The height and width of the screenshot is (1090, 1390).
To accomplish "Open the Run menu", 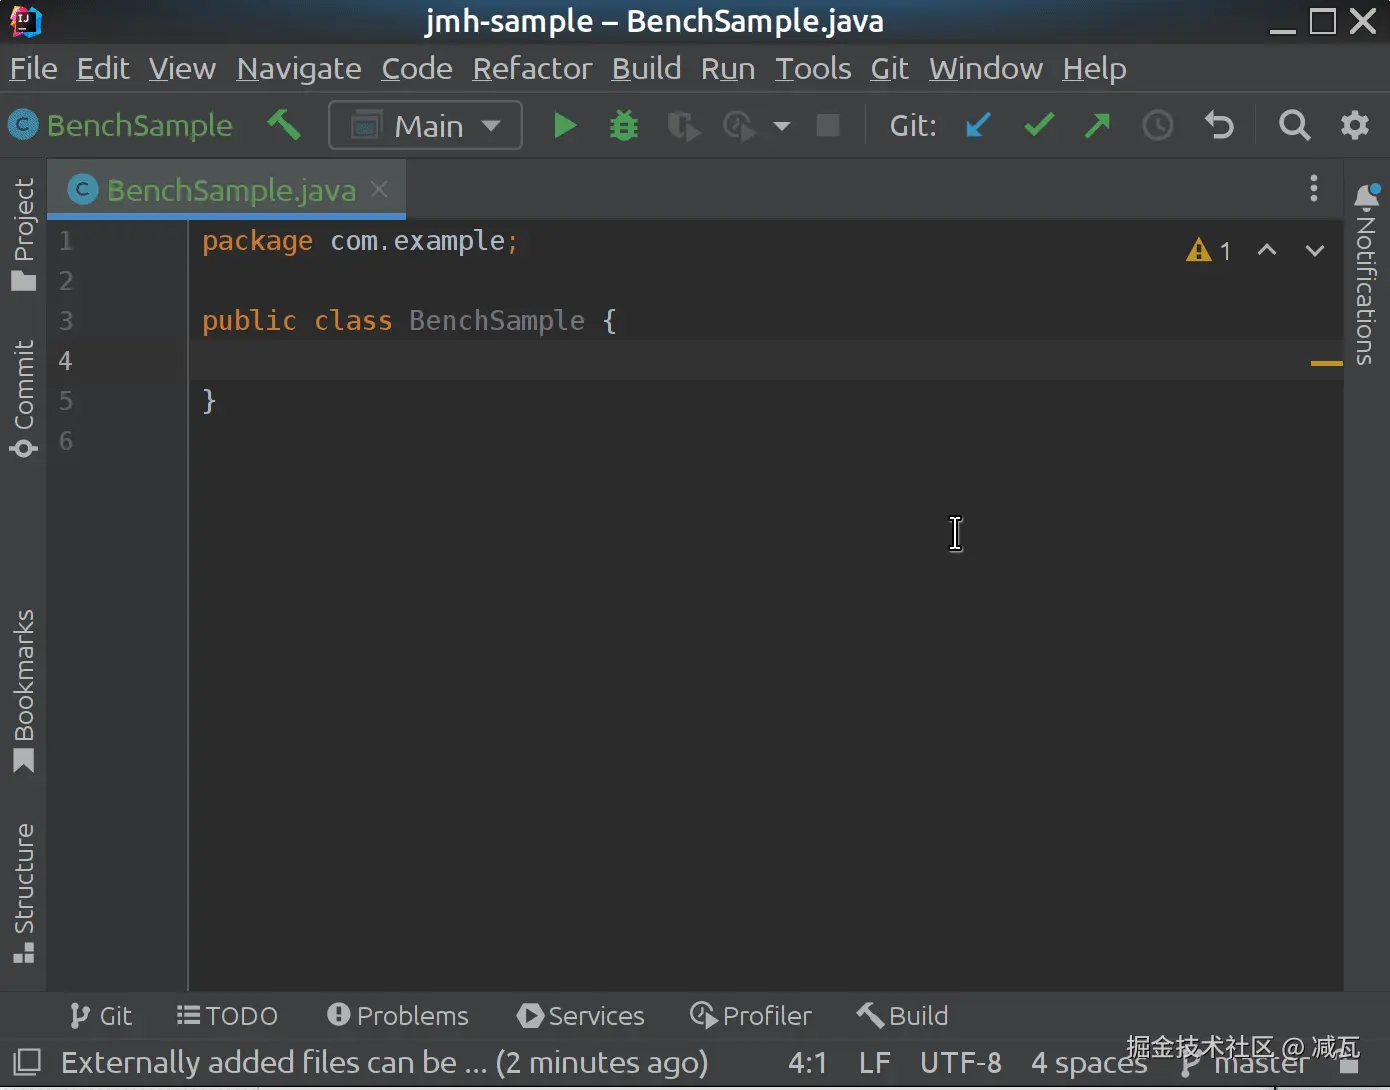I will (x=728, y=68).
